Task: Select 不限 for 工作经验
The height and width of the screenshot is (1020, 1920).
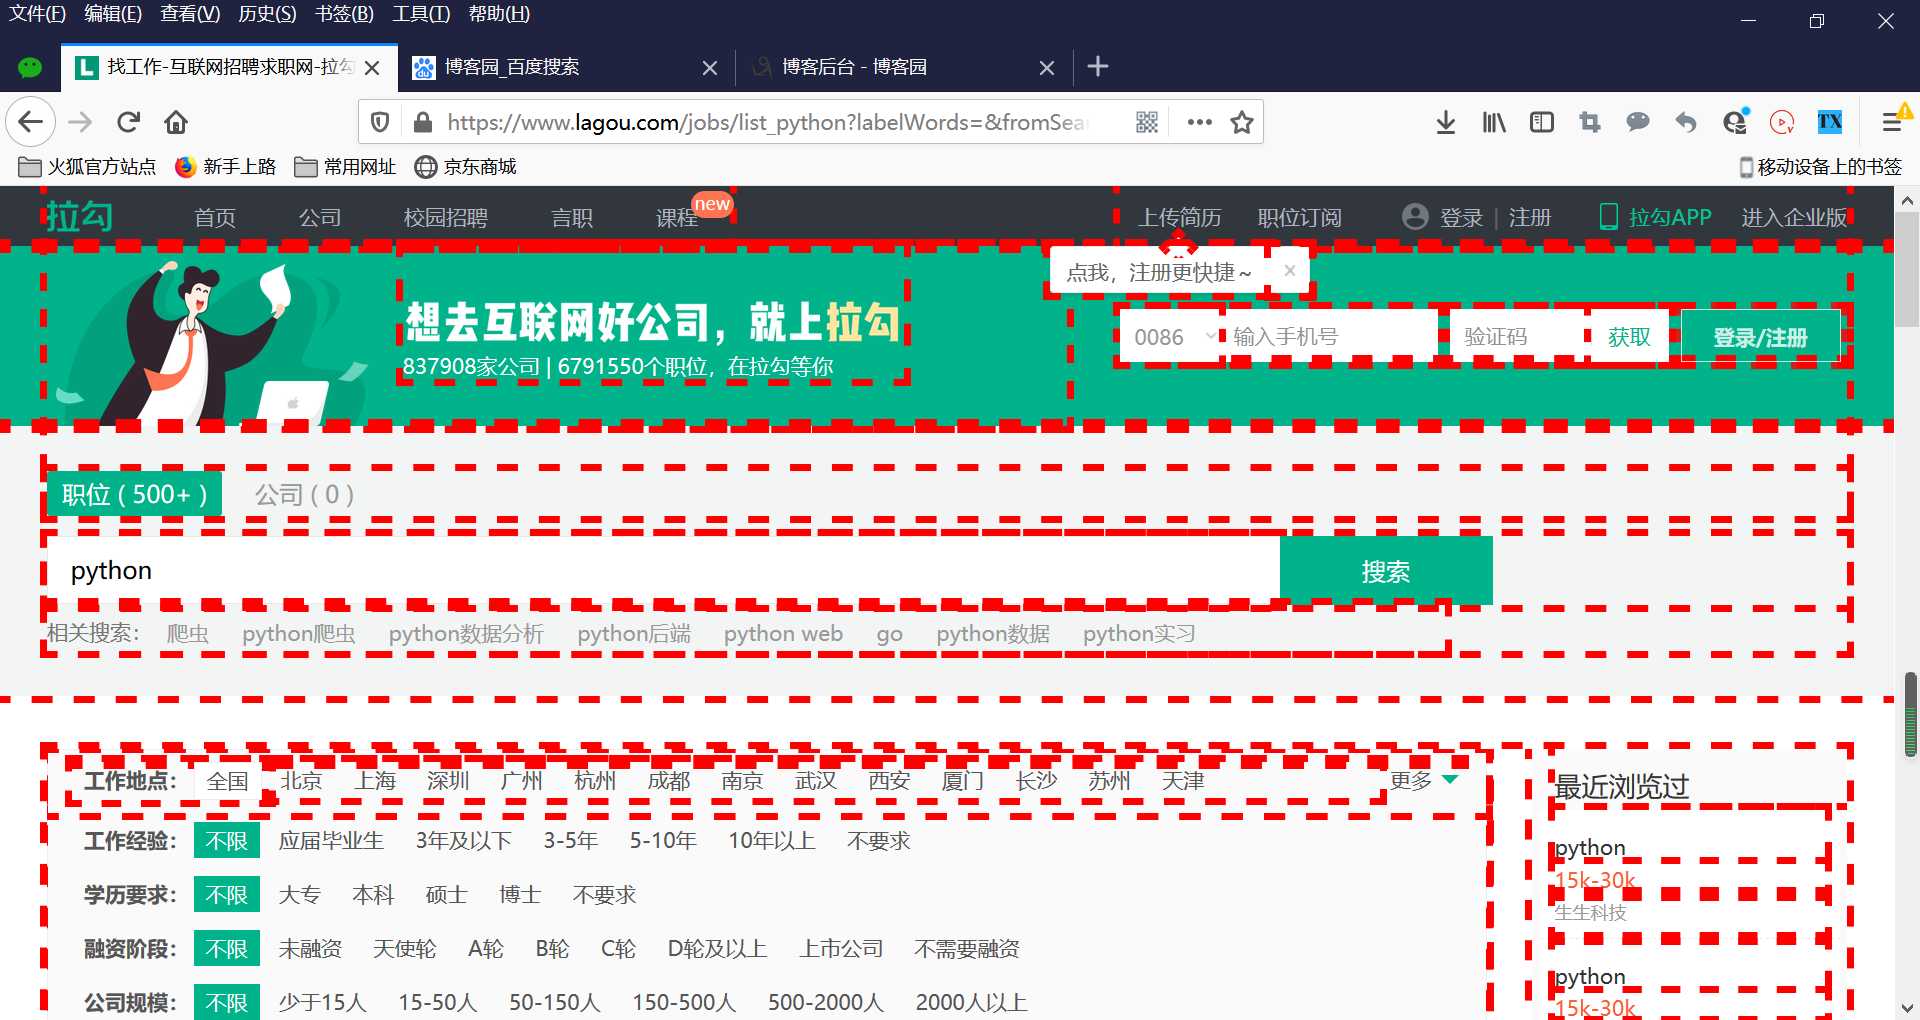Action: tap(227, 841)
